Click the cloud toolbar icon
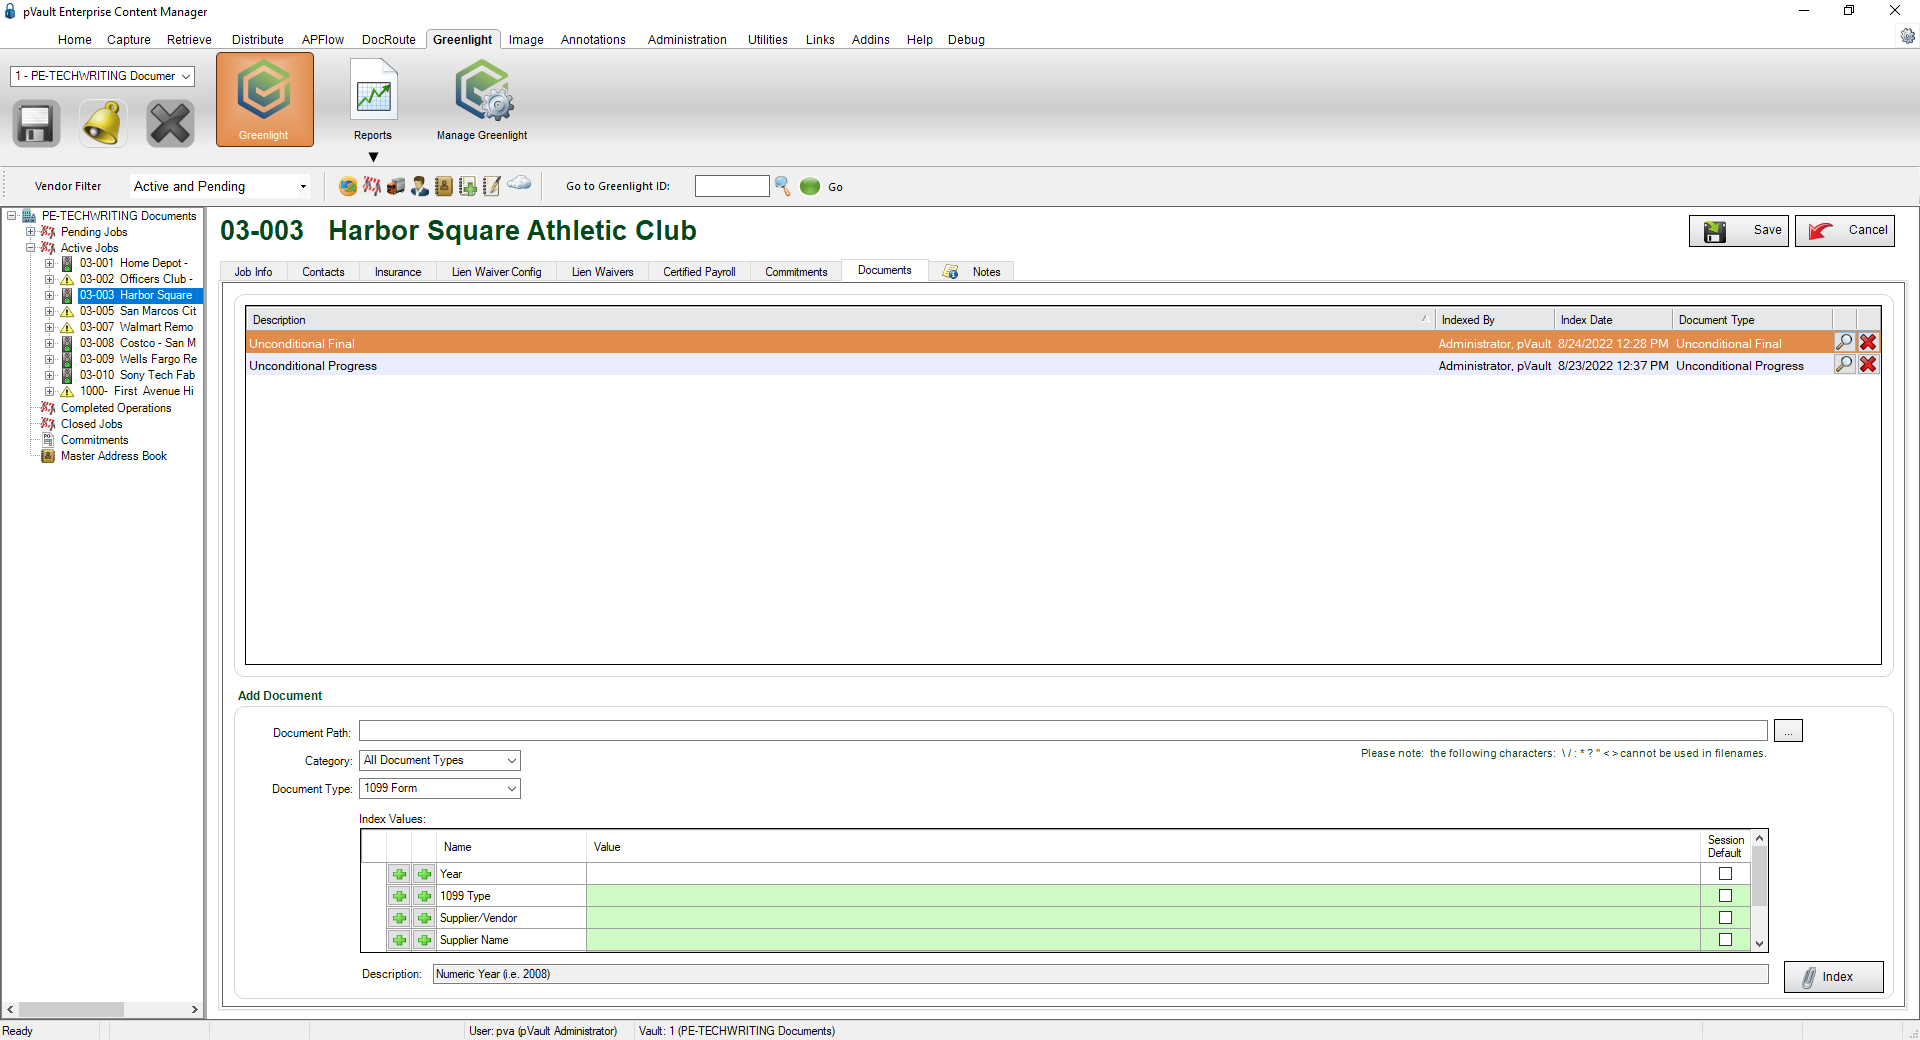1920x1040 pixels. coord(519,183)
